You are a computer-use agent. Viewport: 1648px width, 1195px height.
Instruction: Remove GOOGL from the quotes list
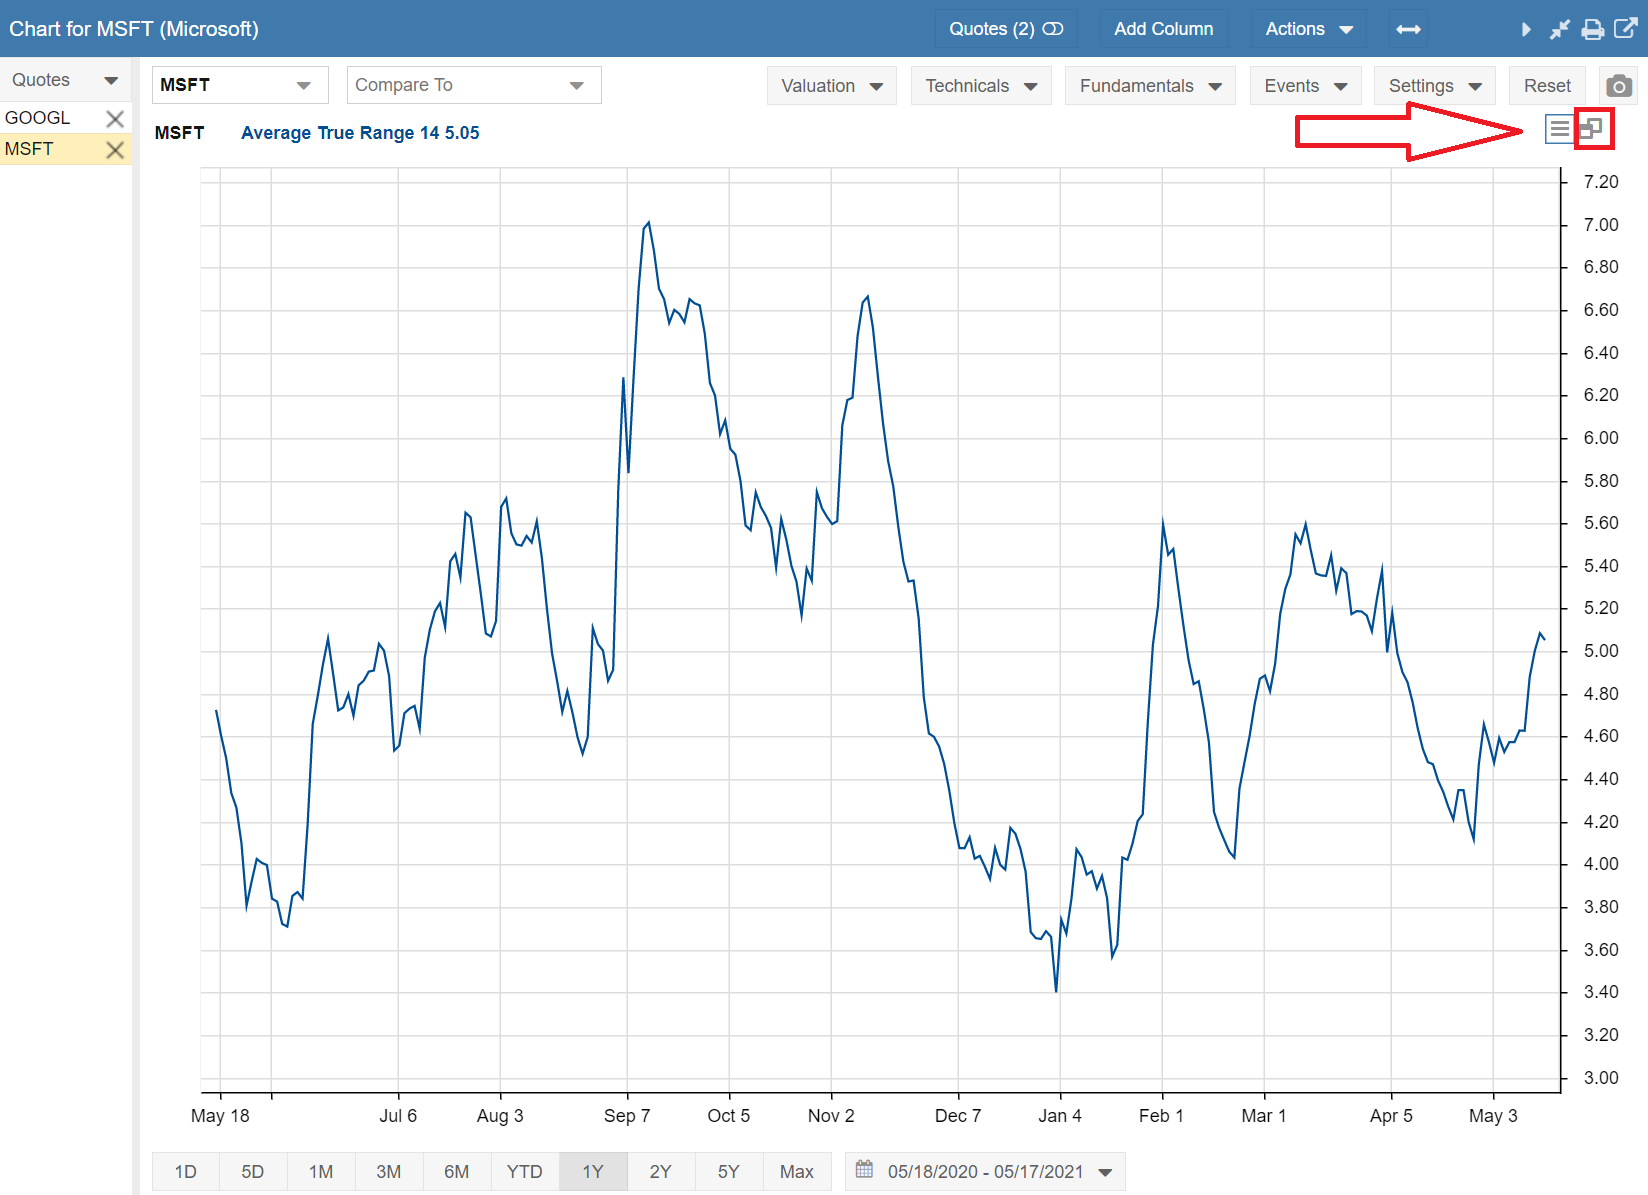(x=115, y=118)
